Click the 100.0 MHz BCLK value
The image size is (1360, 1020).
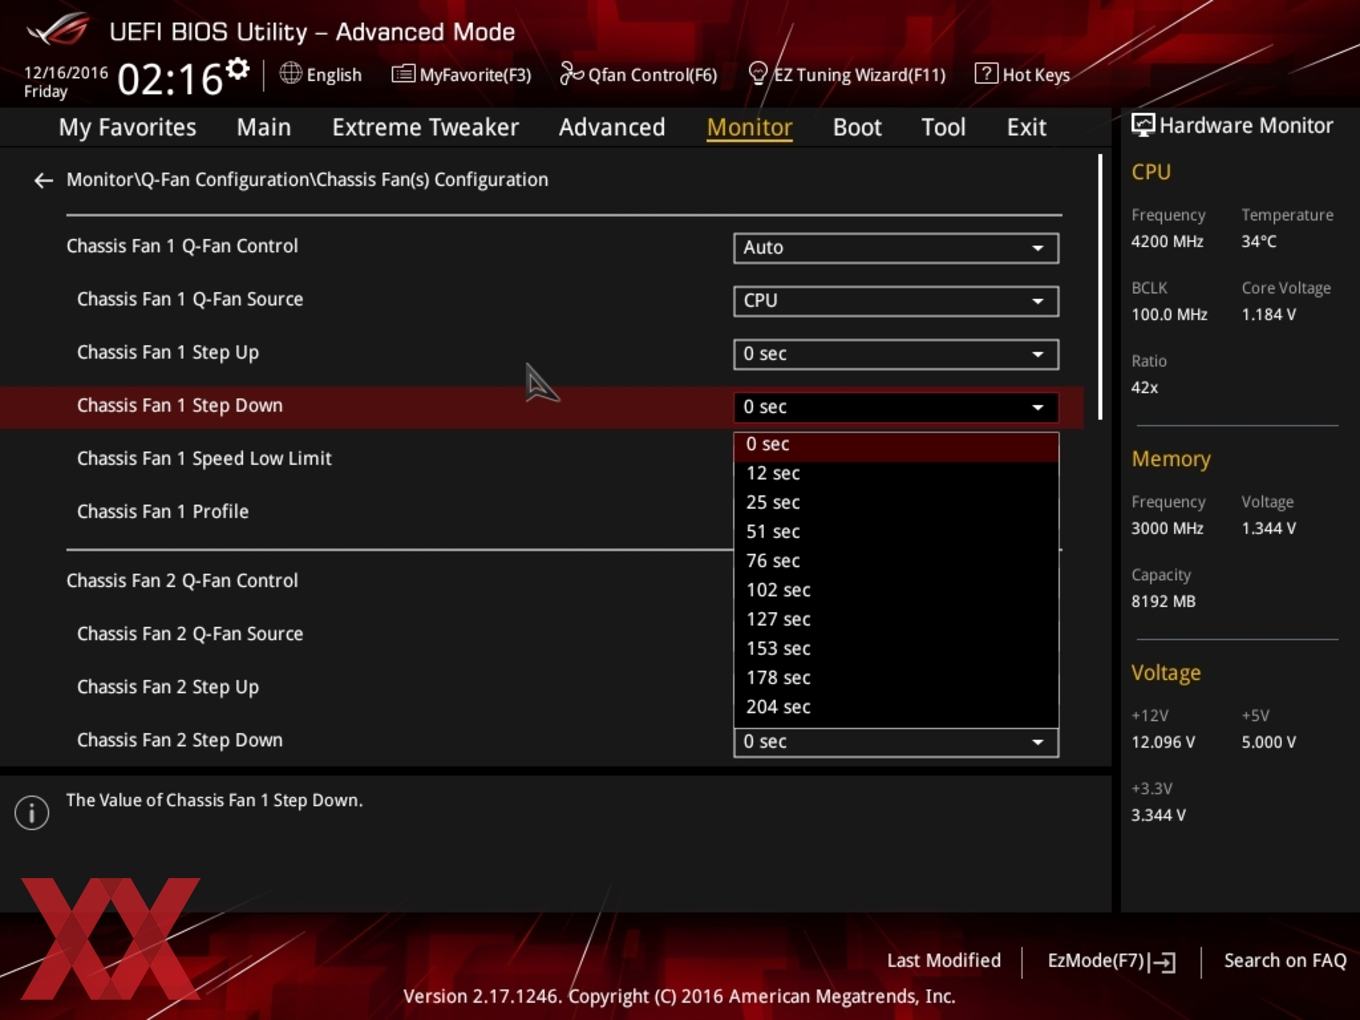1169,315
